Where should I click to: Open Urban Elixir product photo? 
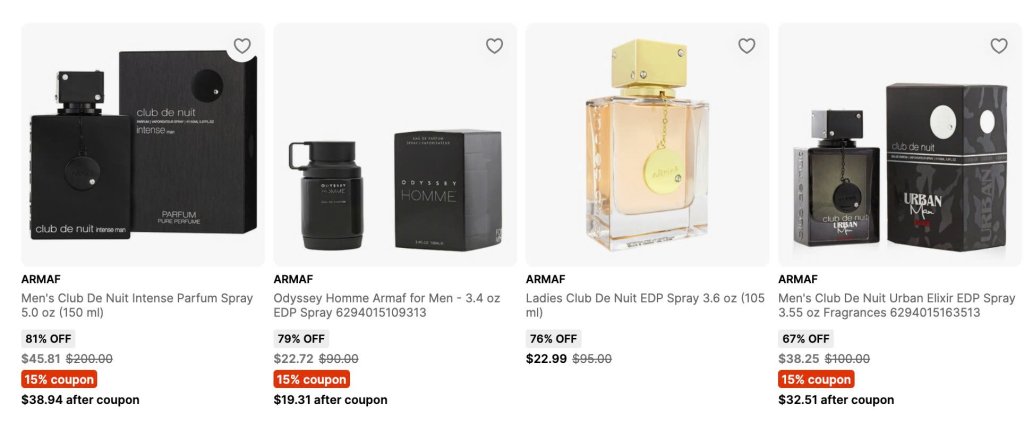pos(901,144)
